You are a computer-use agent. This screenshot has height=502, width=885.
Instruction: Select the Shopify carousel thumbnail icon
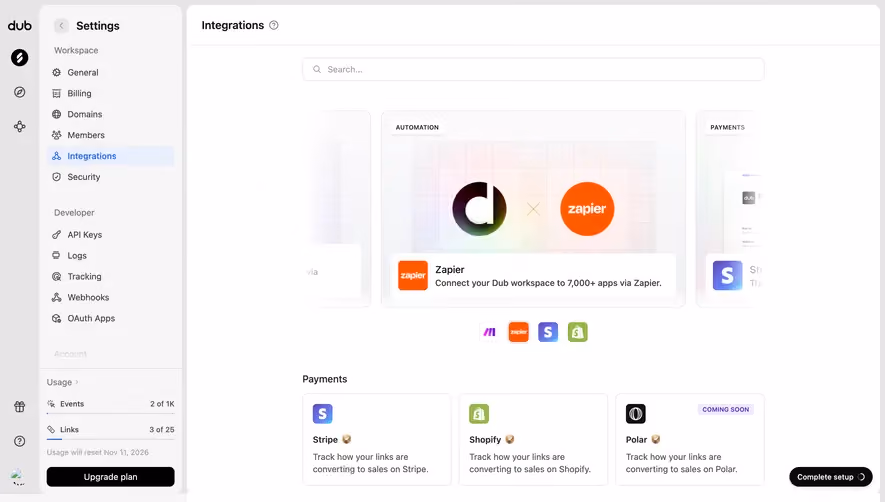click(577, 332)
